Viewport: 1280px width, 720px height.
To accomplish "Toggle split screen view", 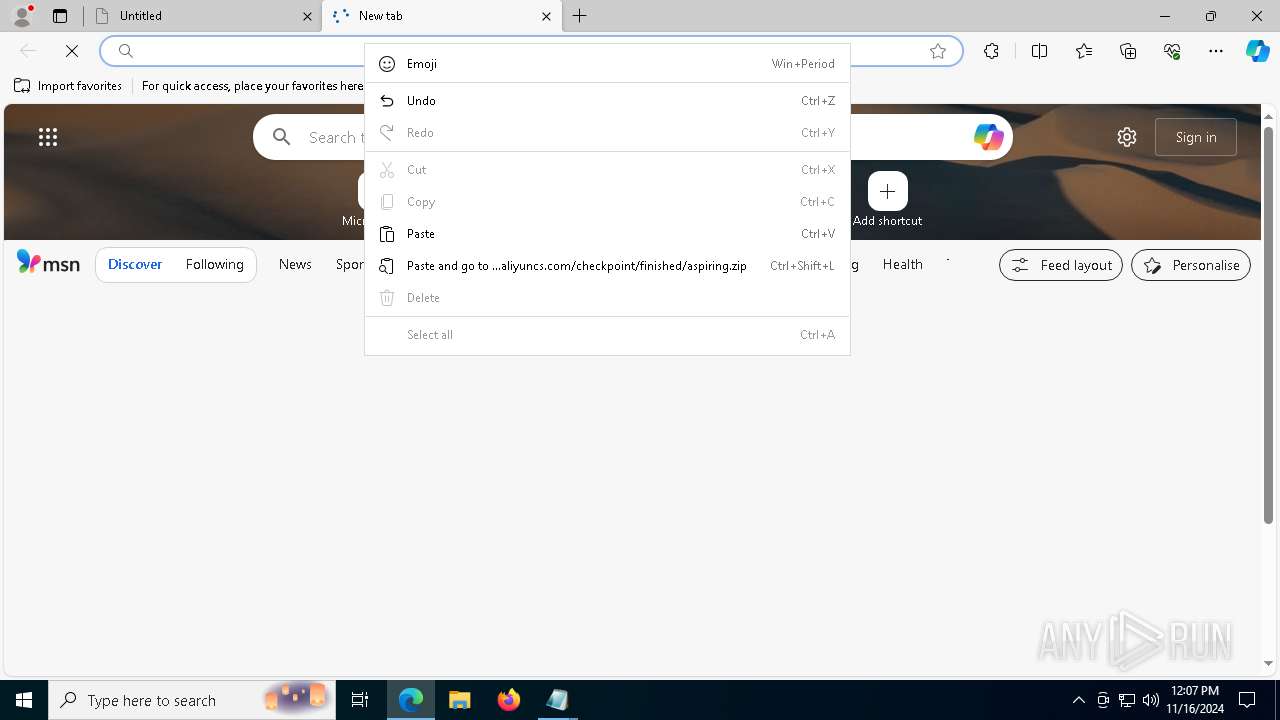I will coord(1039,51).
